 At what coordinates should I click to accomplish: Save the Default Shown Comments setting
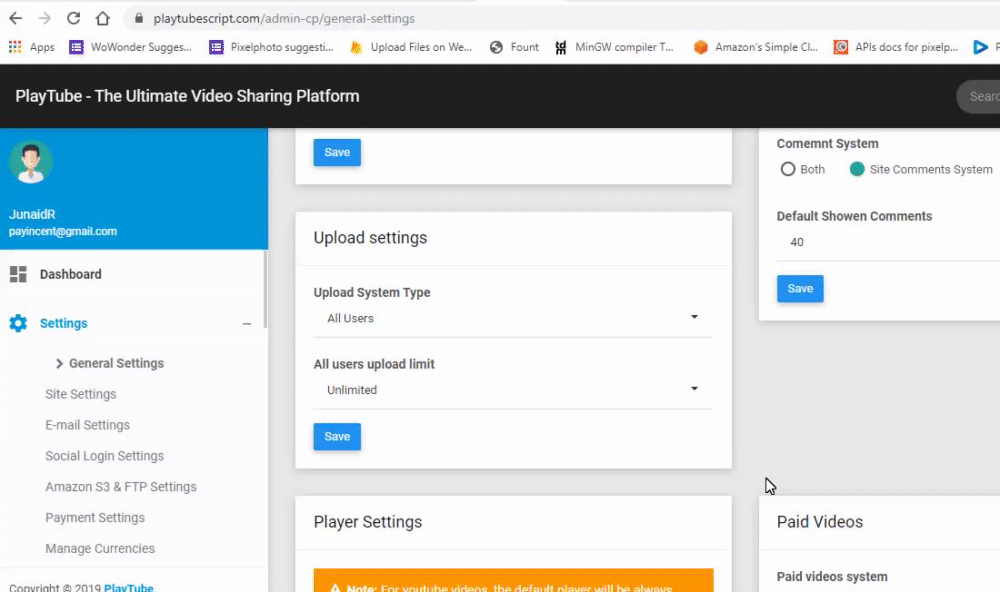pos(800,289)
